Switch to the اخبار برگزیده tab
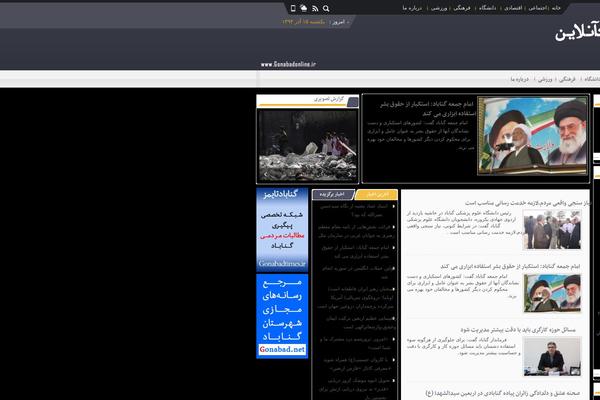The image size is (600, 400). (333, 194)
